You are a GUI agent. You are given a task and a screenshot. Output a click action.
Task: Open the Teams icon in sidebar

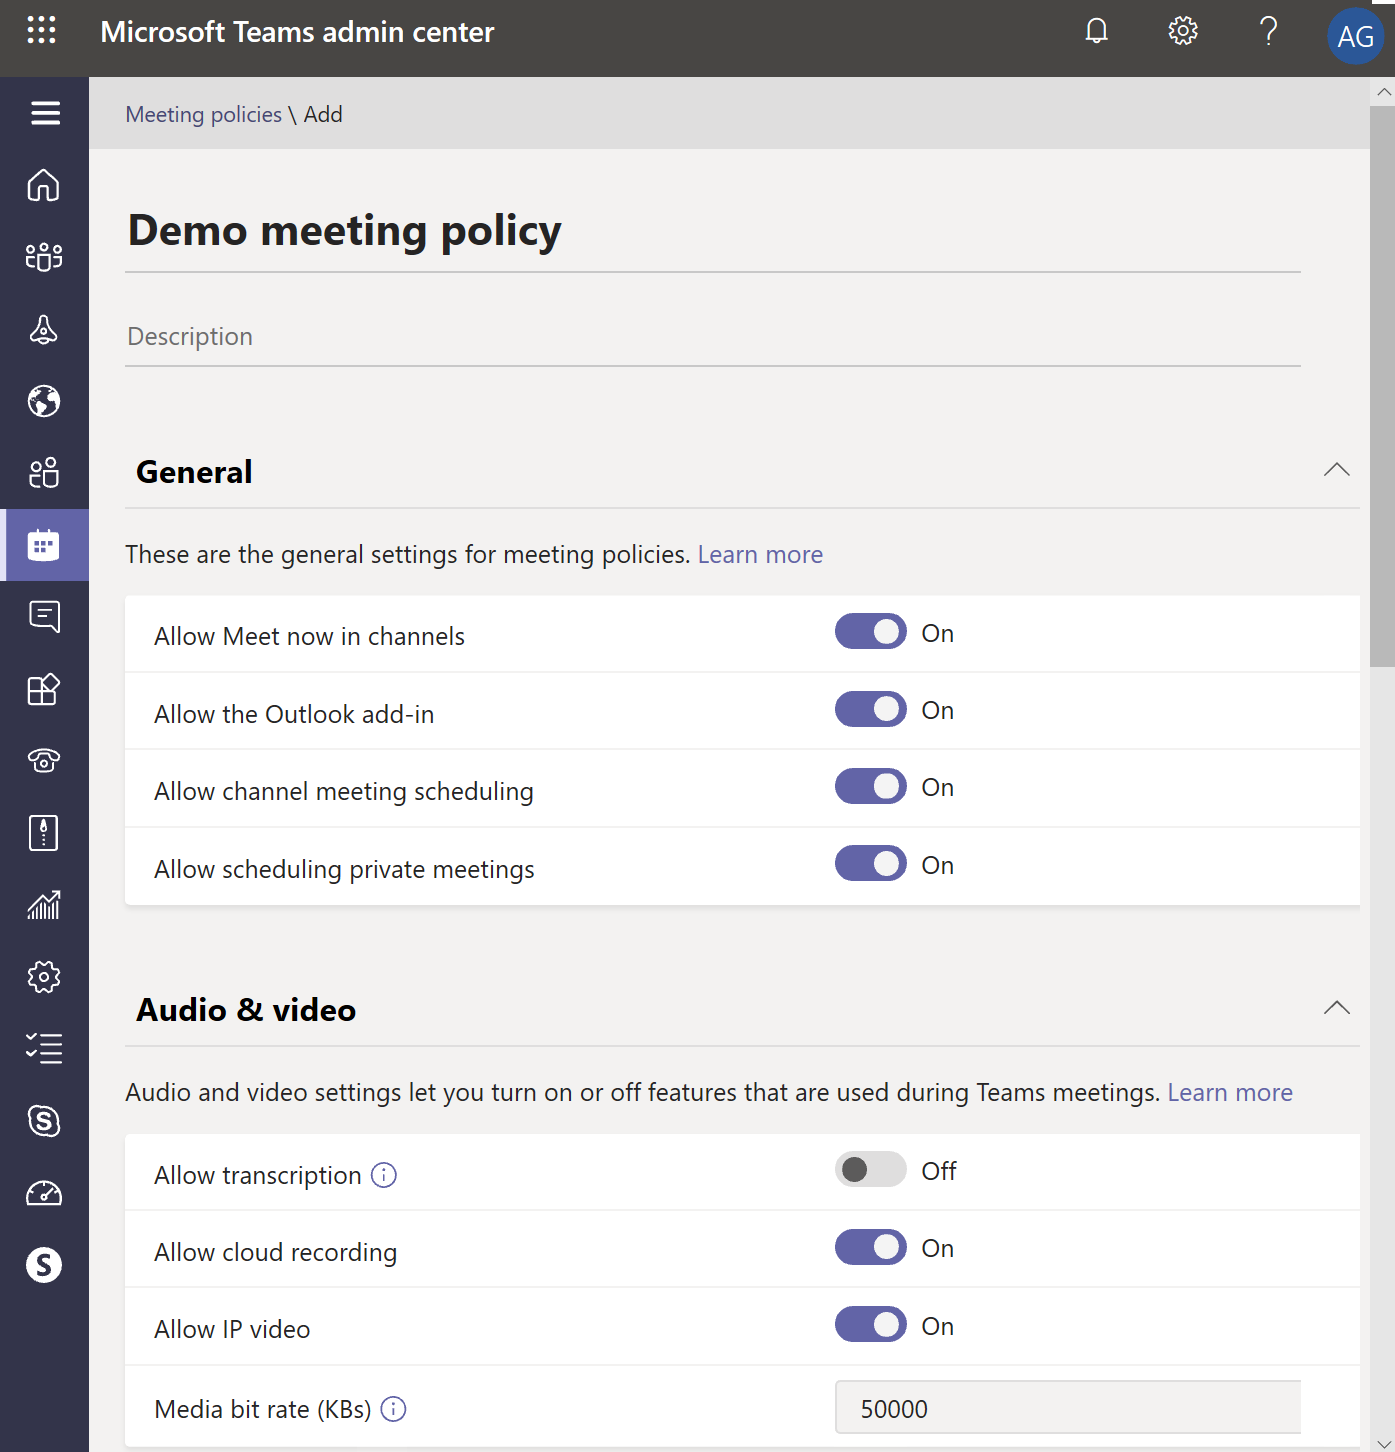44,257
